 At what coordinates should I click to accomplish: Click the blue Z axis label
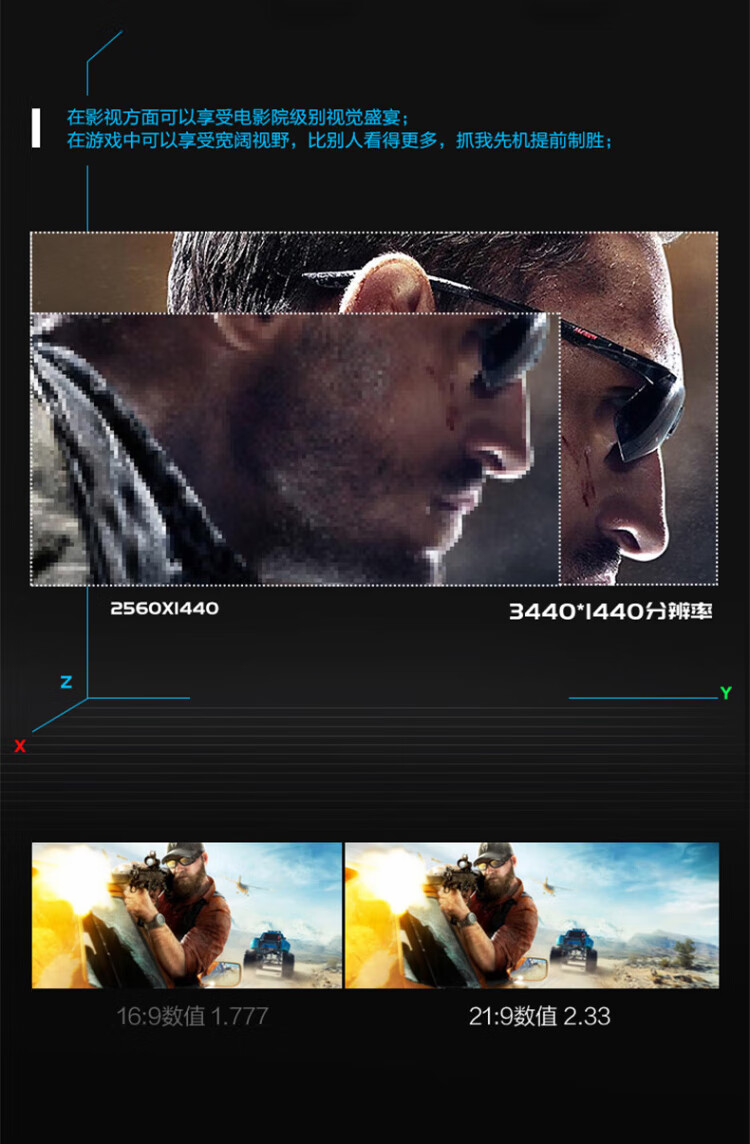[66, 682]
